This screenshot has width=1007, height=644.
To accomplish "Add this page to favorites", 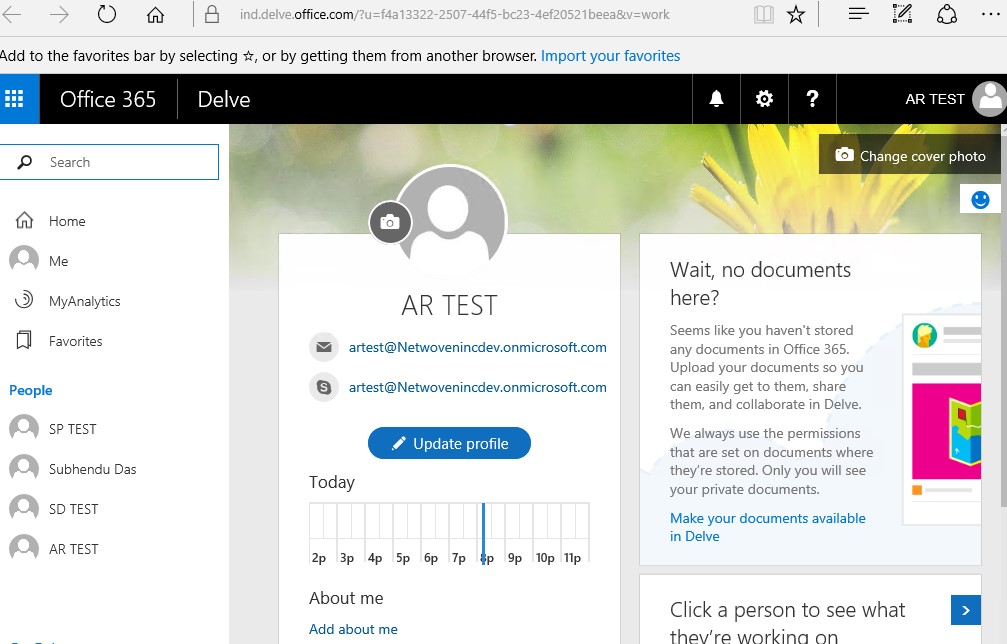I will [796, 14].
